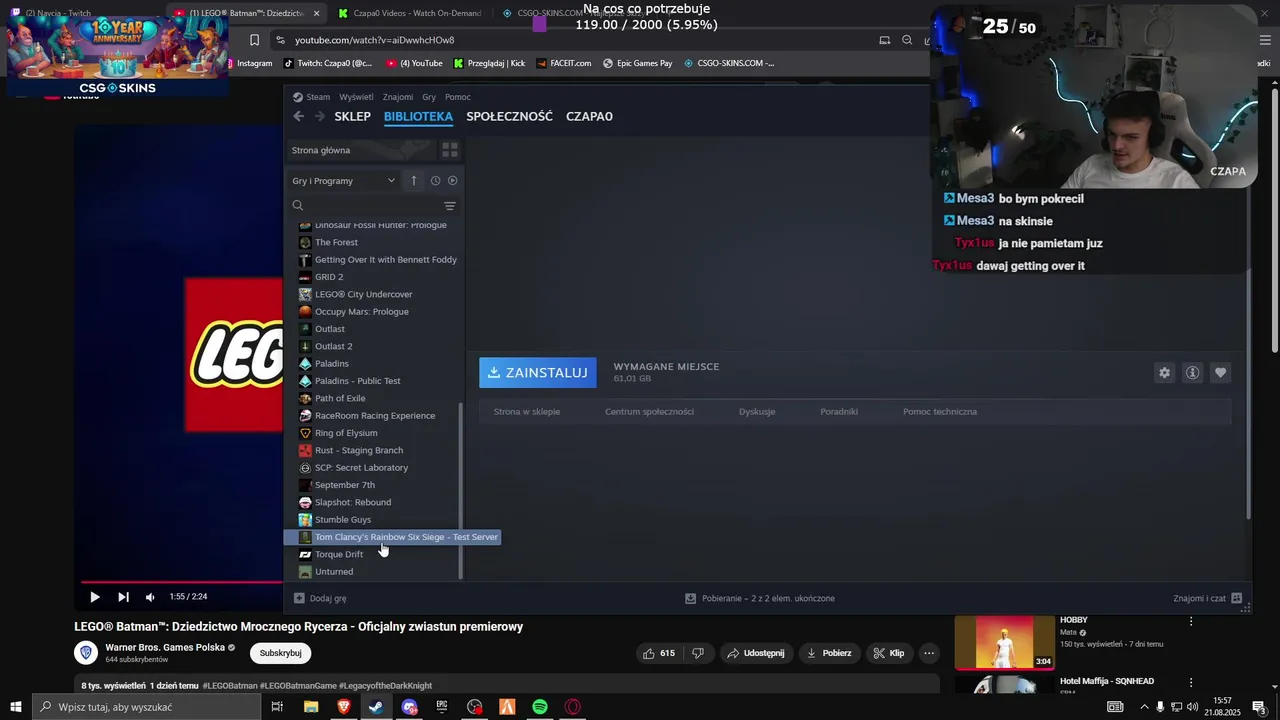The height and width of the screenshot is (720, 1280).
Task: Select Outlast 2 in the library
Action: [333, 346]
